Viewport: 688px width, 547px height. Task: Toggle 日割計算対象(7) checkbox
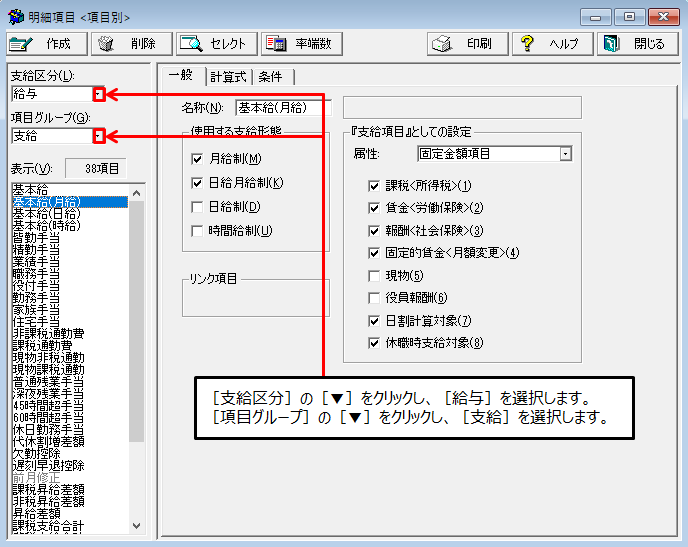(374, 321)
